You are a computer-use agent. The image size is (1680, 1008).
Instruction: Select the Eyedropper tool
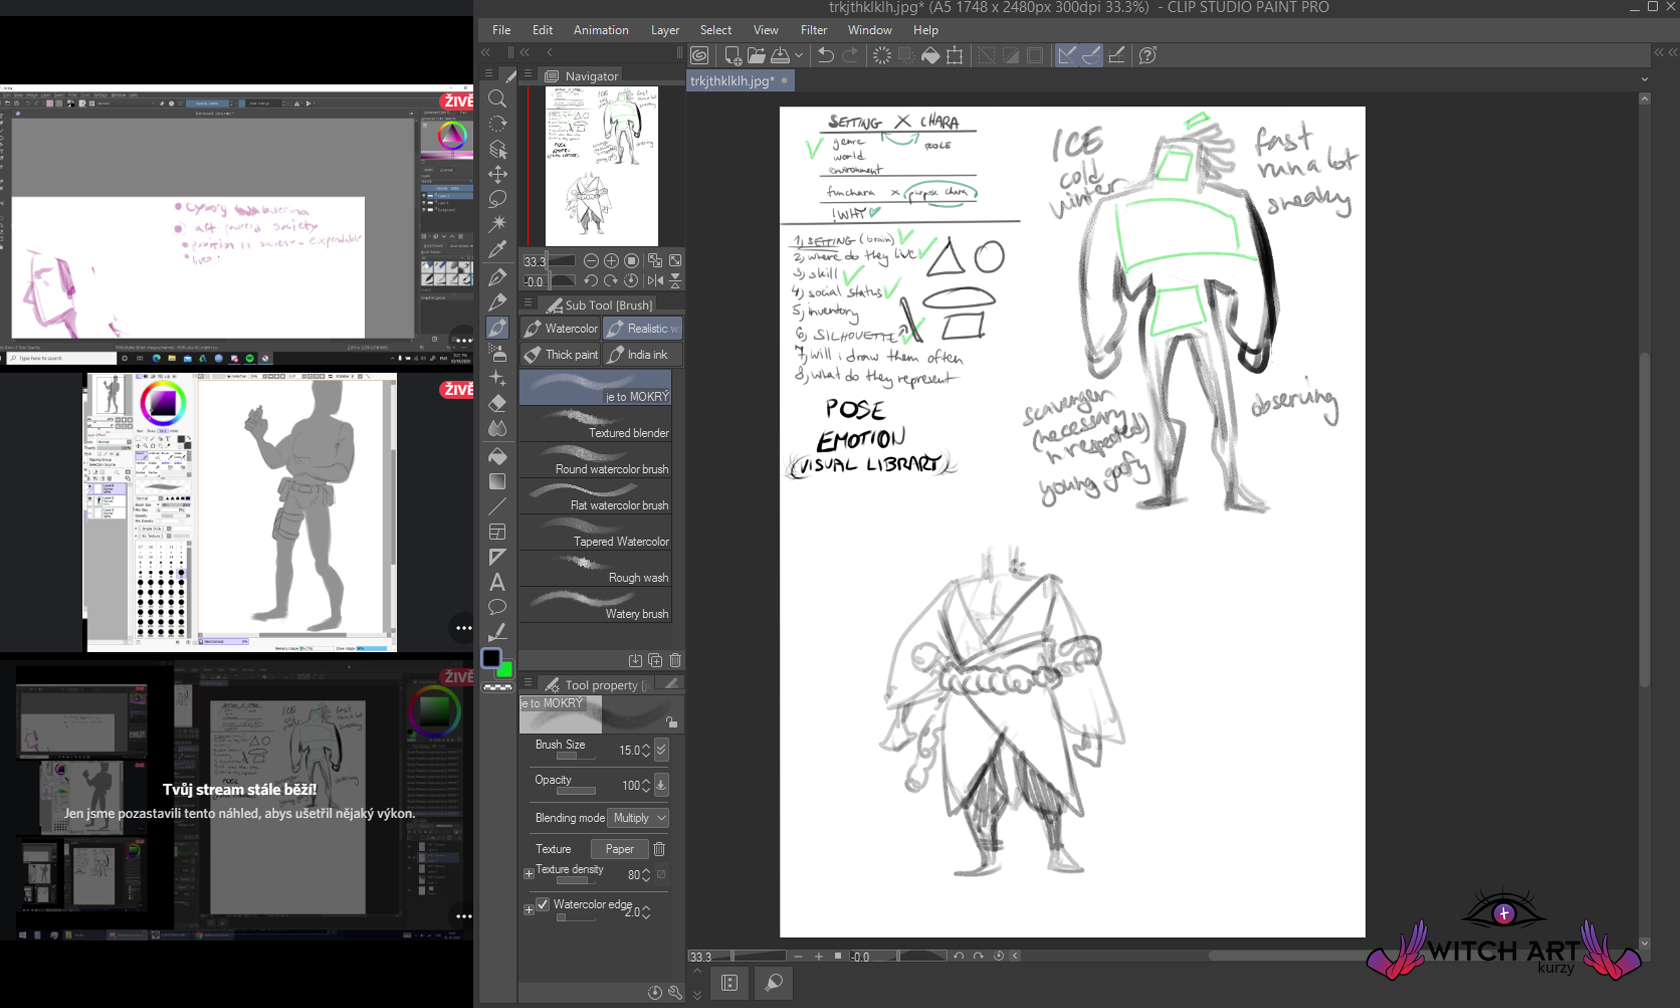click(497, 249)
